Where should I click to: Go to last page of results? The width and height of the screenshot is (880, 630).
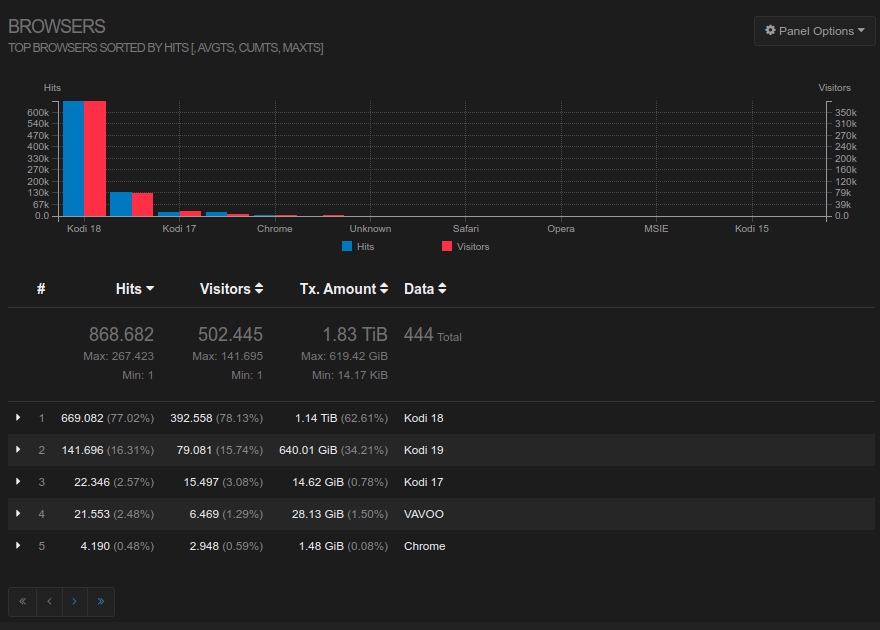point(101,601)
